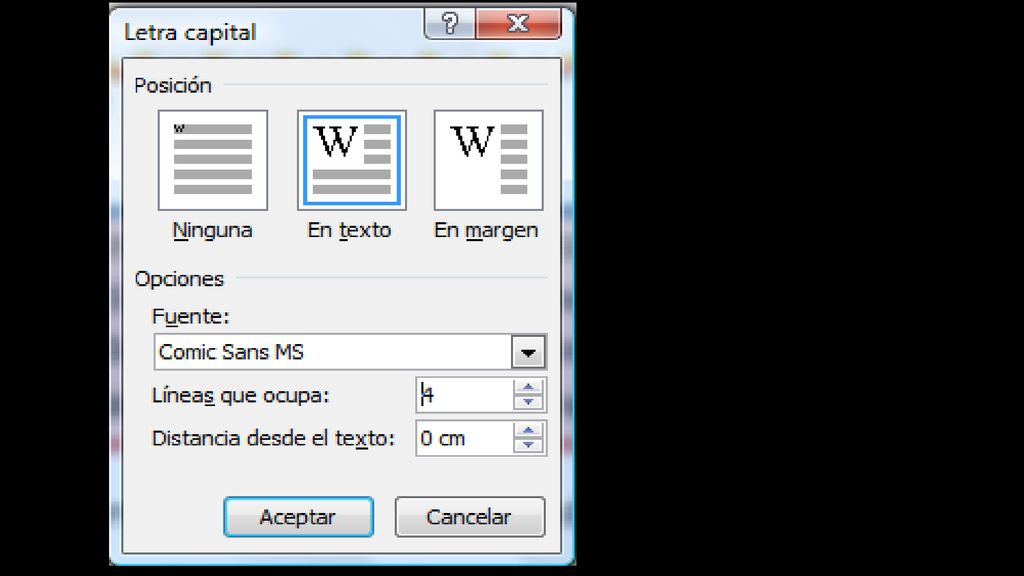Confirm with the Aceptar button

coord(298,517)
